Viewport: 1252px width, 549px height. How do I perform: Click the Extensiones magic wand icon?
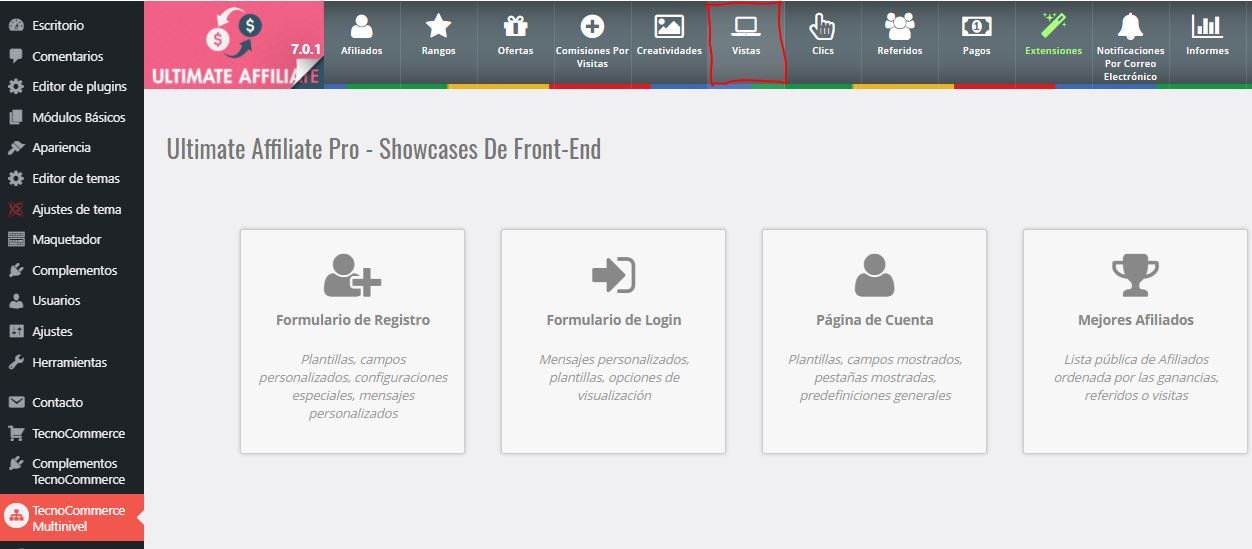point(1053,27)
